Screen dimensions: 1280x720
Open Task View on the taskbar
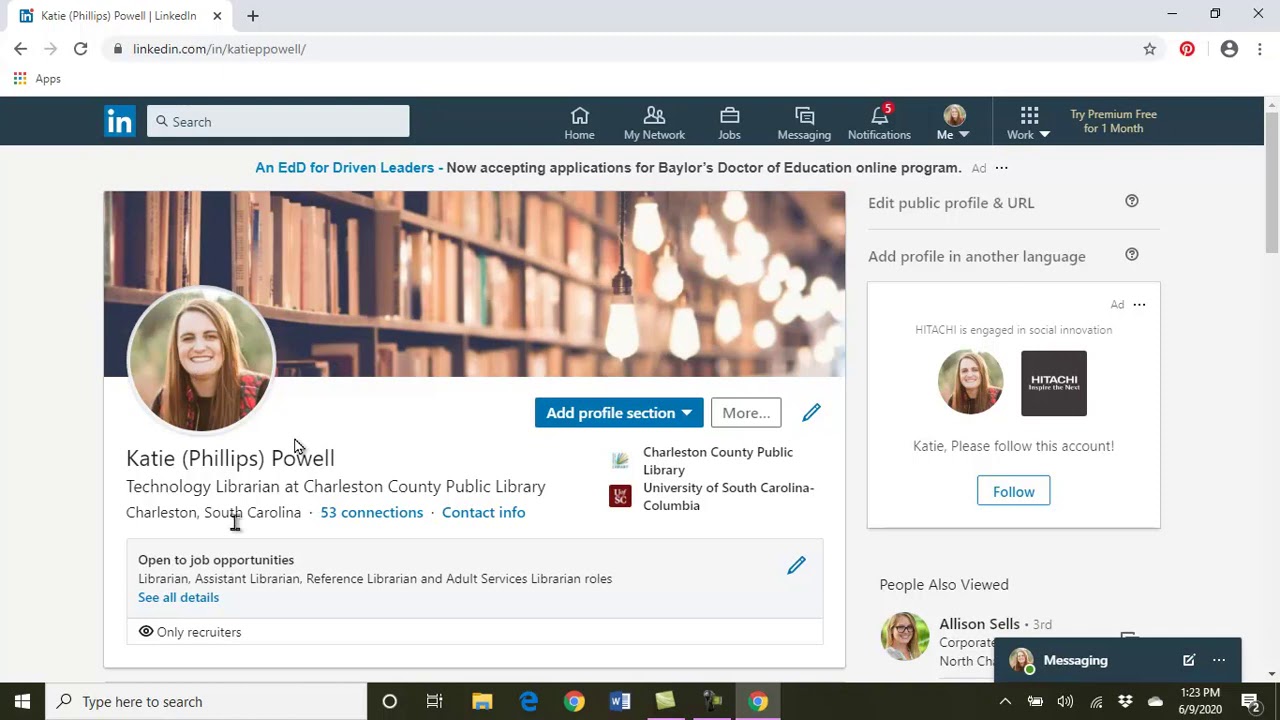[x=434, y=701]
